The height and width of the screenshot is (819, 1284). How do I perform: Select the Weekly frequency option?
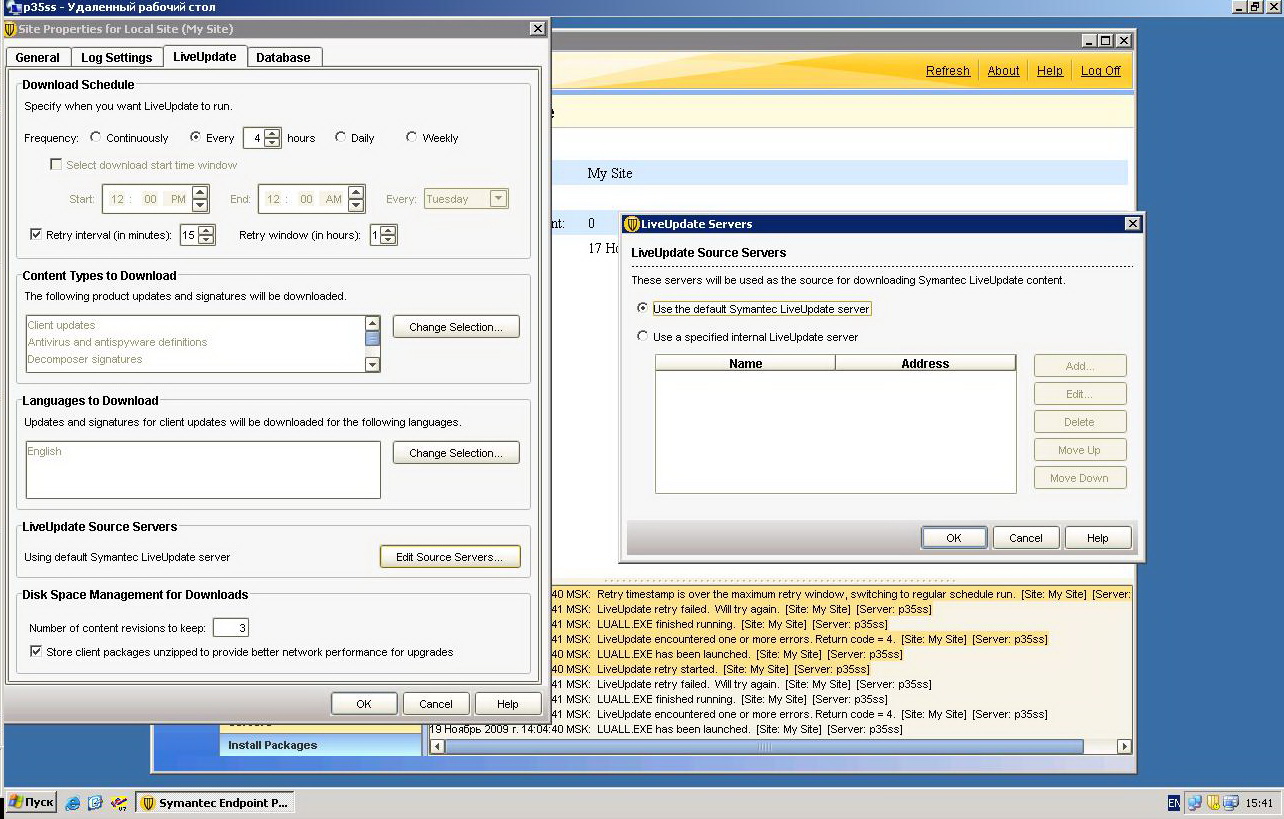tap(411, 138)
